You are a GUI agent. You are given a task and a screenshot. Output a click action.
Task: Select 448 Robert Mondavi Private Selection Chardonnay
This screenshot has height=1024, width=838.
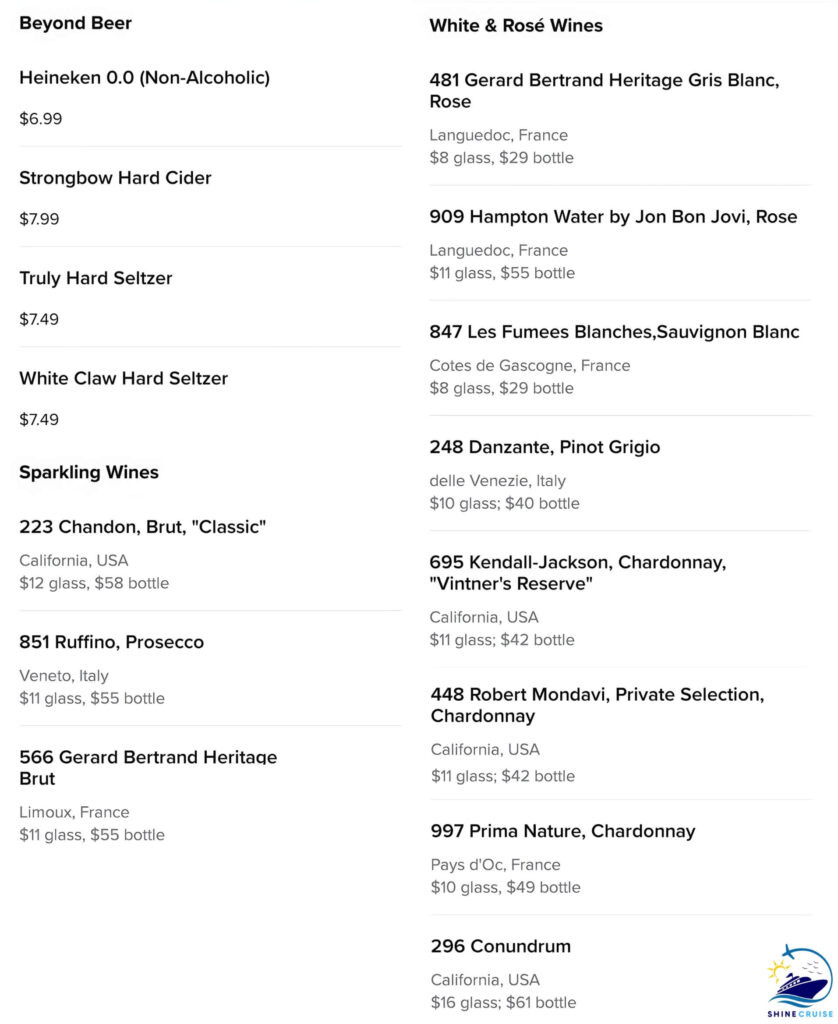pyautogui.click(x=597, y=705)
